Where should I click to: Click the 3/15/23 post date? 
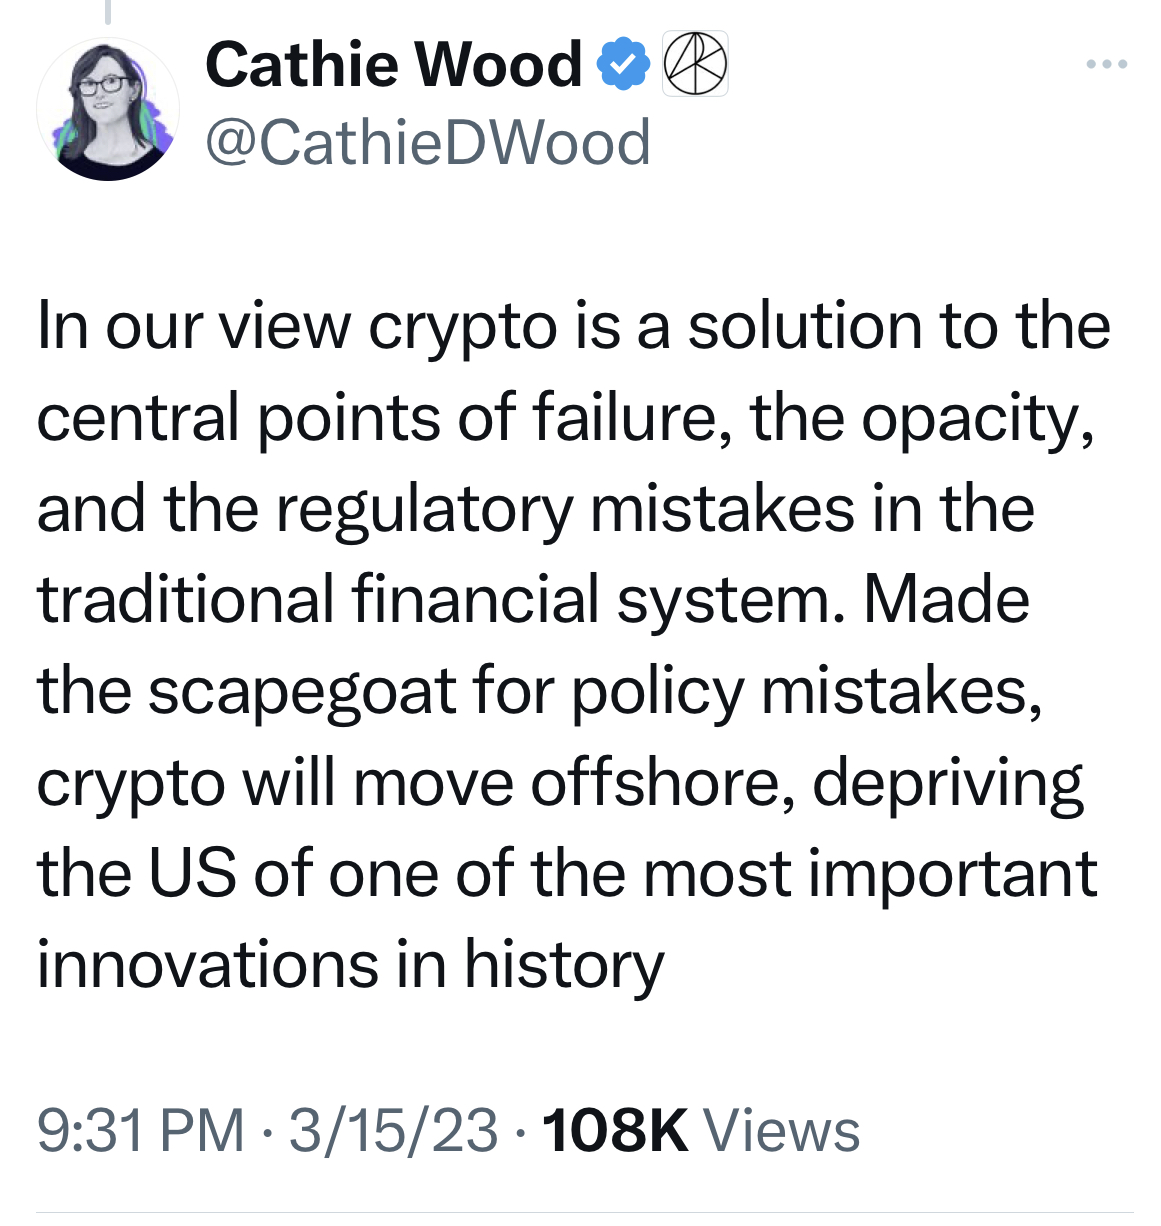393,1130
